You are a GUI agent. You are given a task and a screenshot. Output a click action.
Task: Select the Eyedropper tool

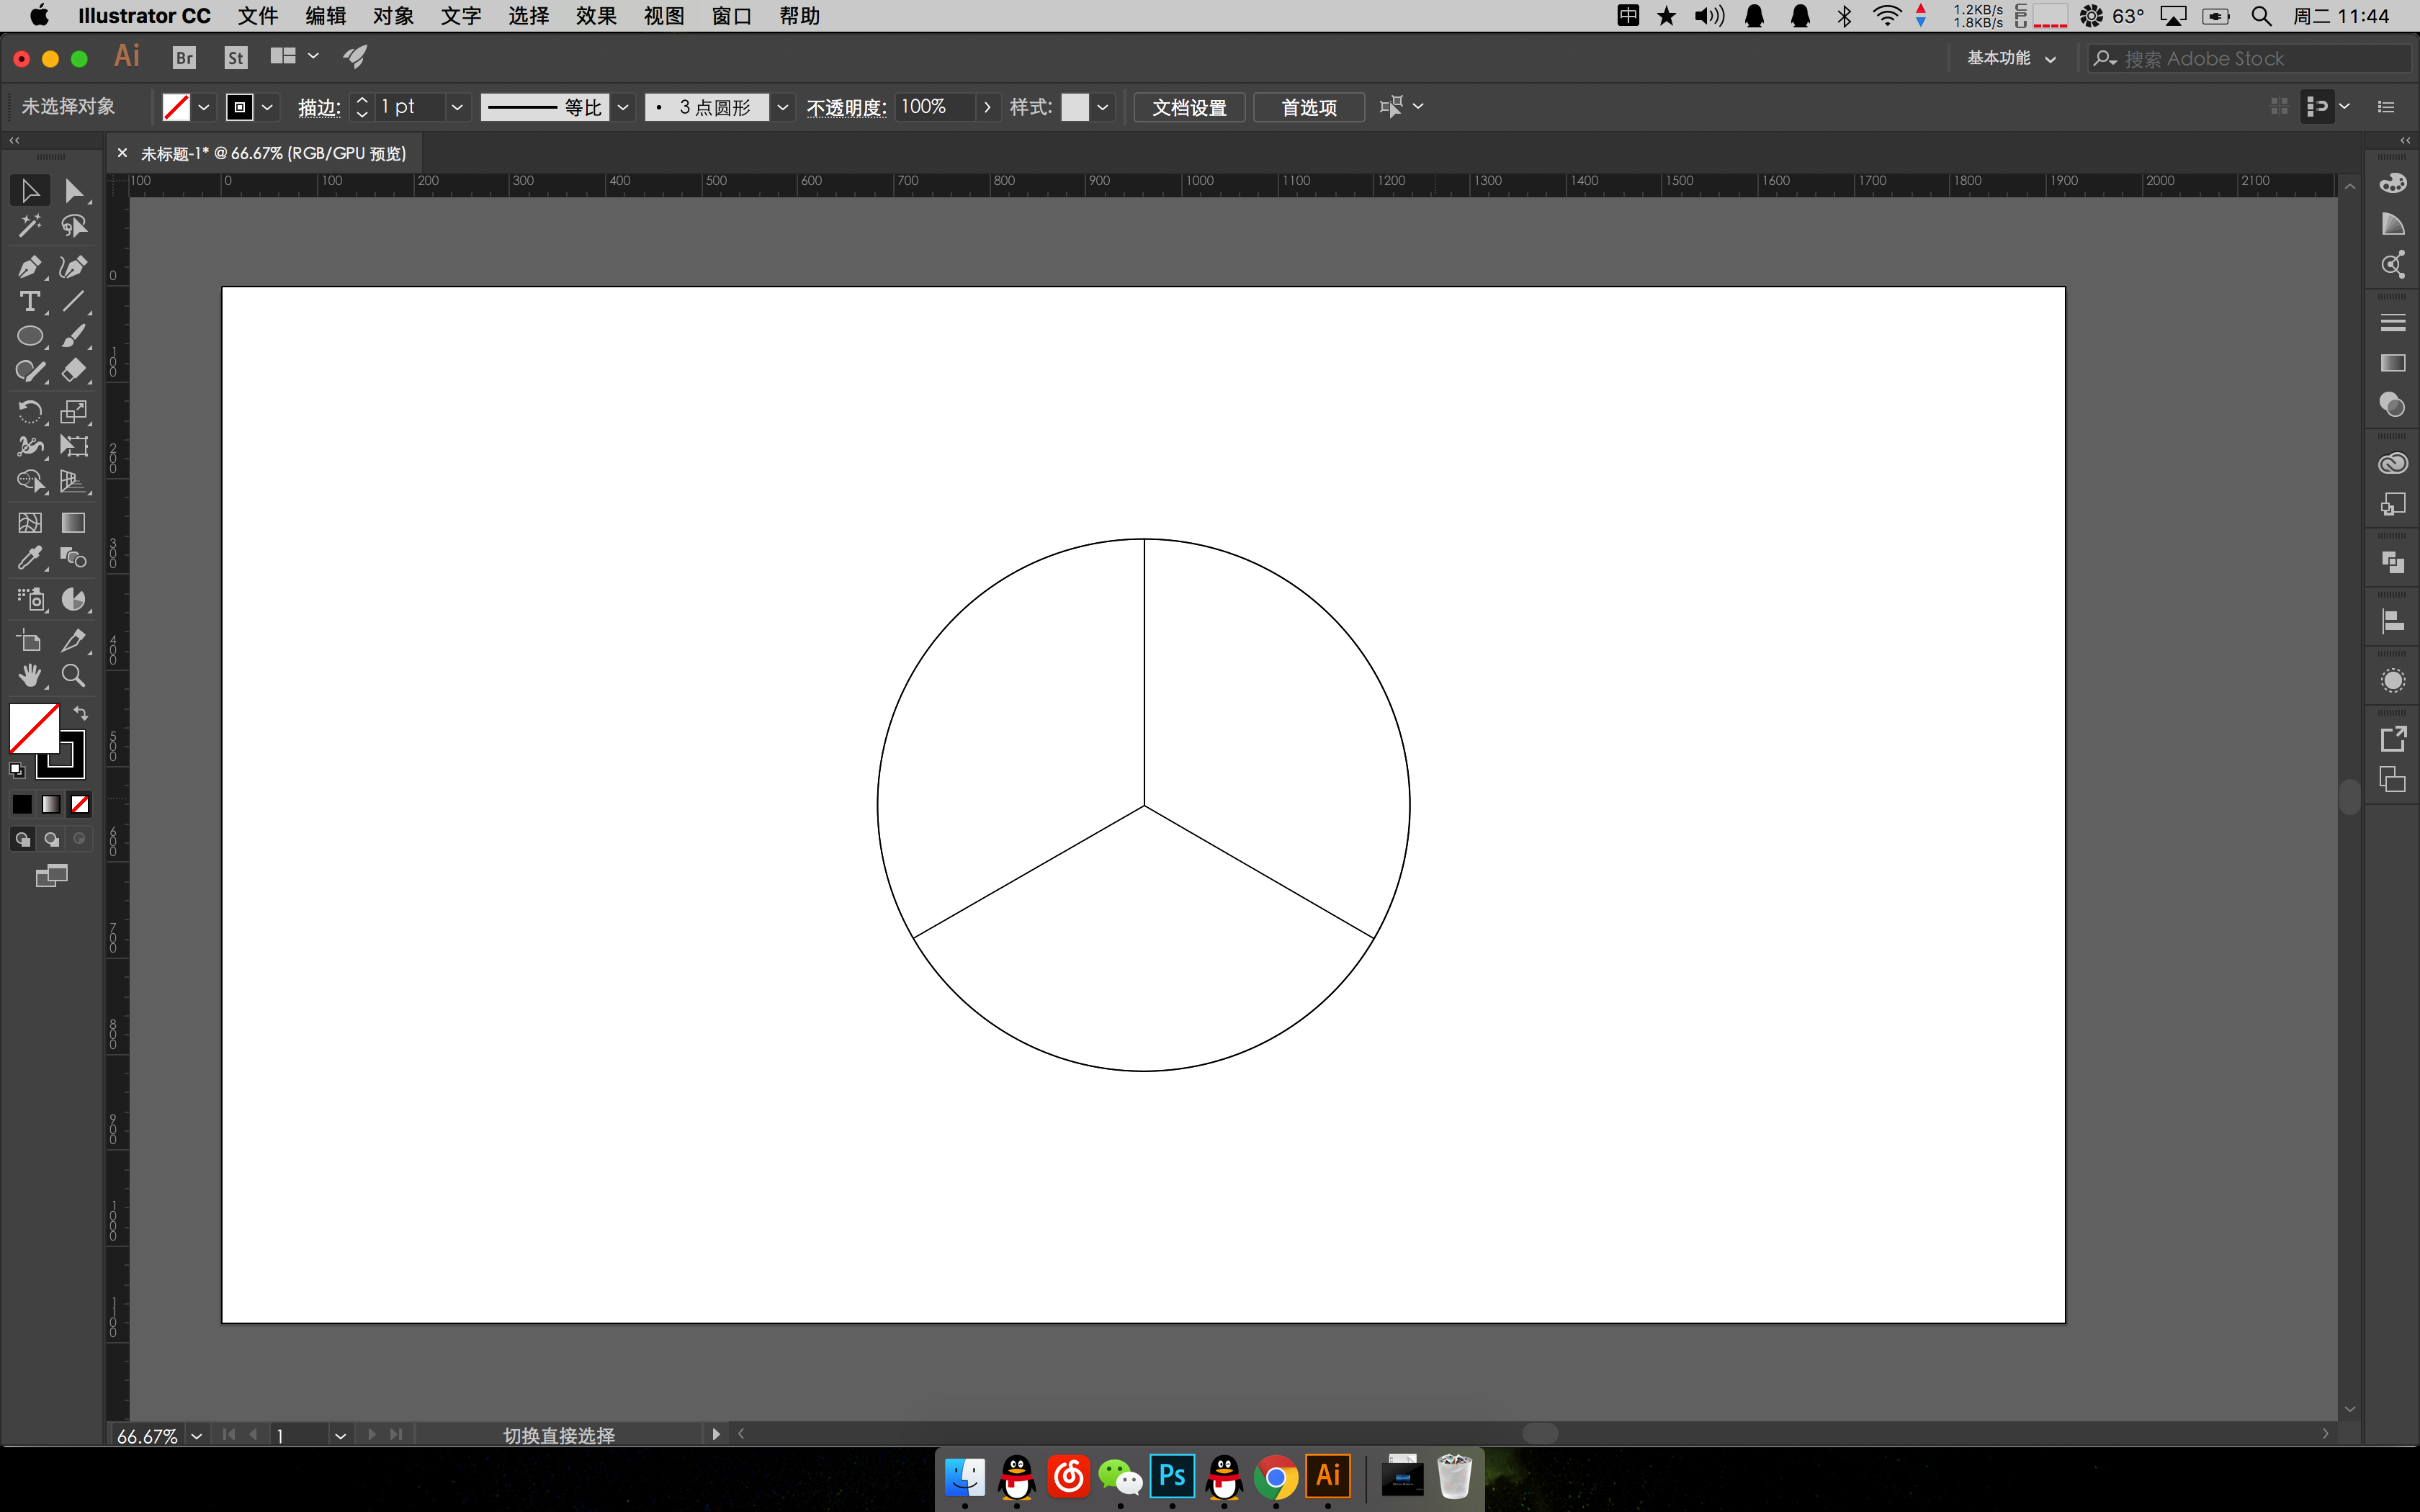(30, 557)
